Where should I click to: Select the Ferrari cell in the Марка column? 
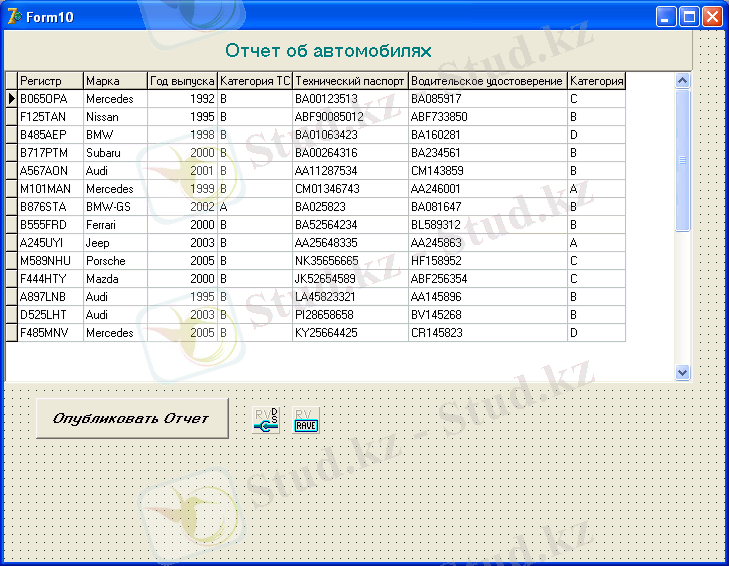click(x=115, y=225)
